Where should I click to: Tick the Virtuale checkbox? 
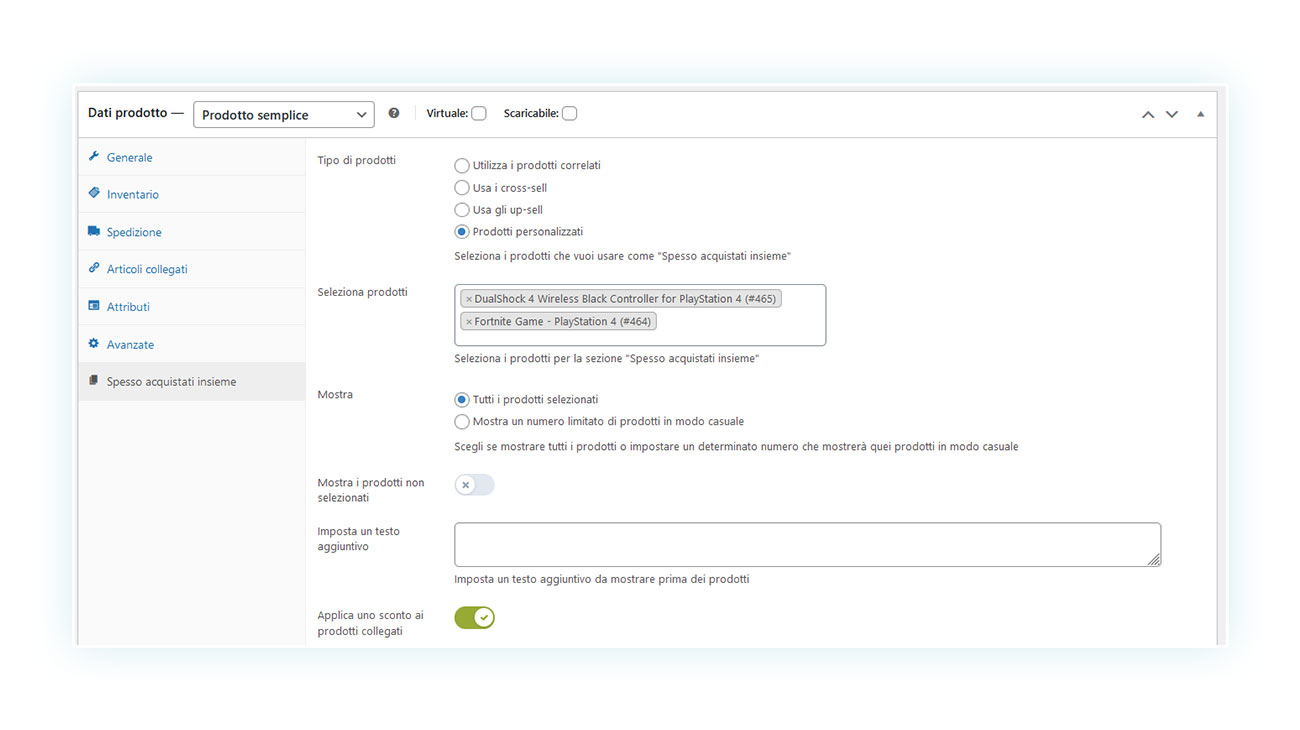479,113
